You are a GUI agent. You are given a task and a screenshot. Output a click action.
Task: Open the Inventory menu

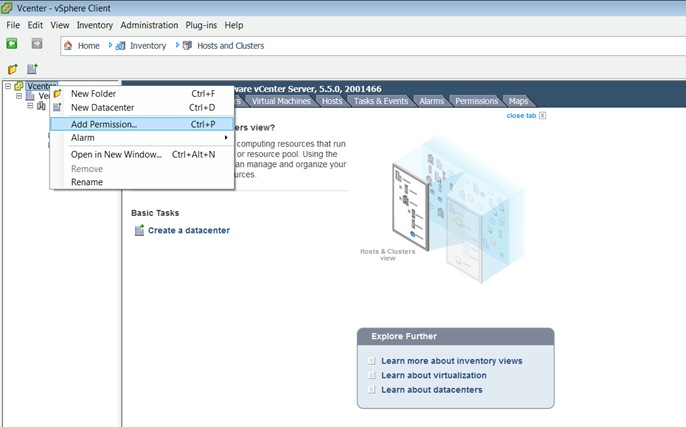(94, 25)
